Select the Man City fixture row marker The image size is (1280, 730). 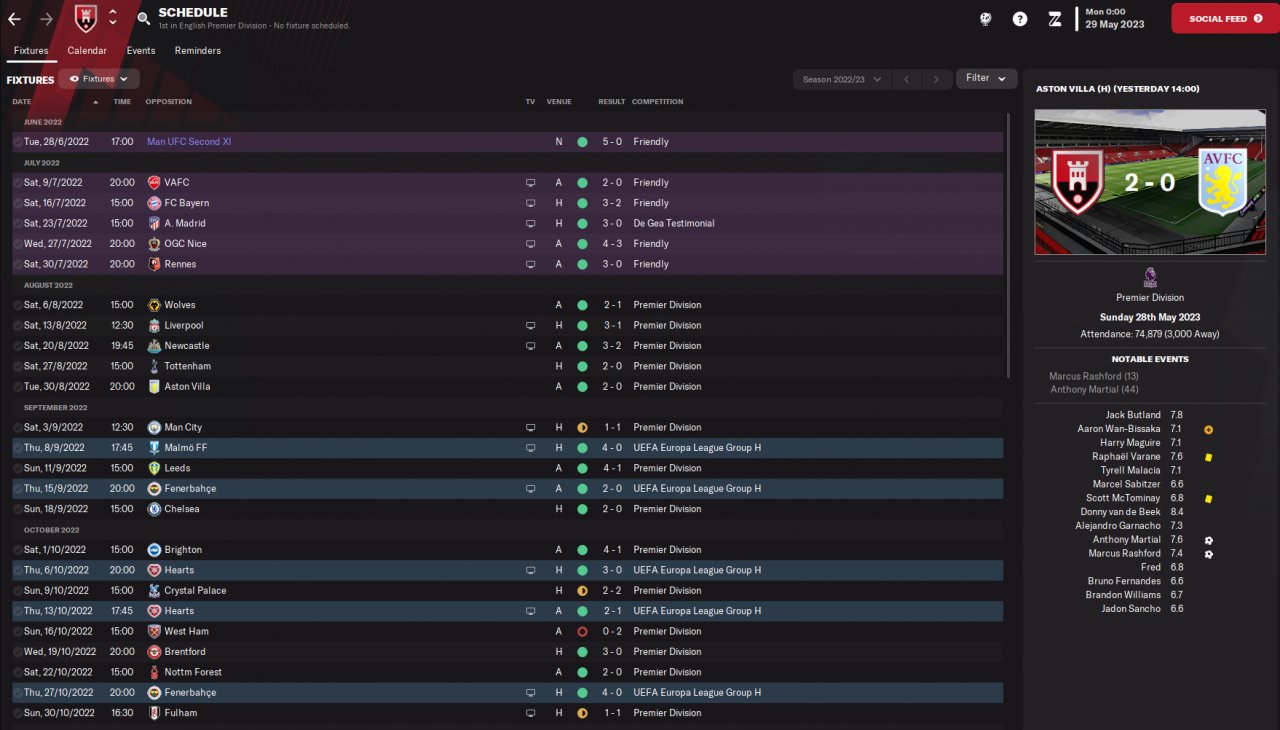click(x=18, y=428)
